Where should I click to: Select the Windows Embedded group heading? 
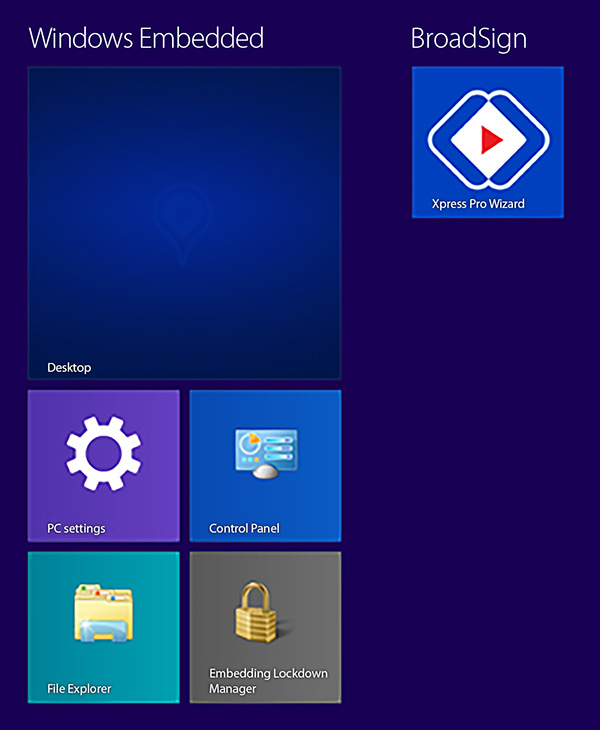click(x=146, y=38)
